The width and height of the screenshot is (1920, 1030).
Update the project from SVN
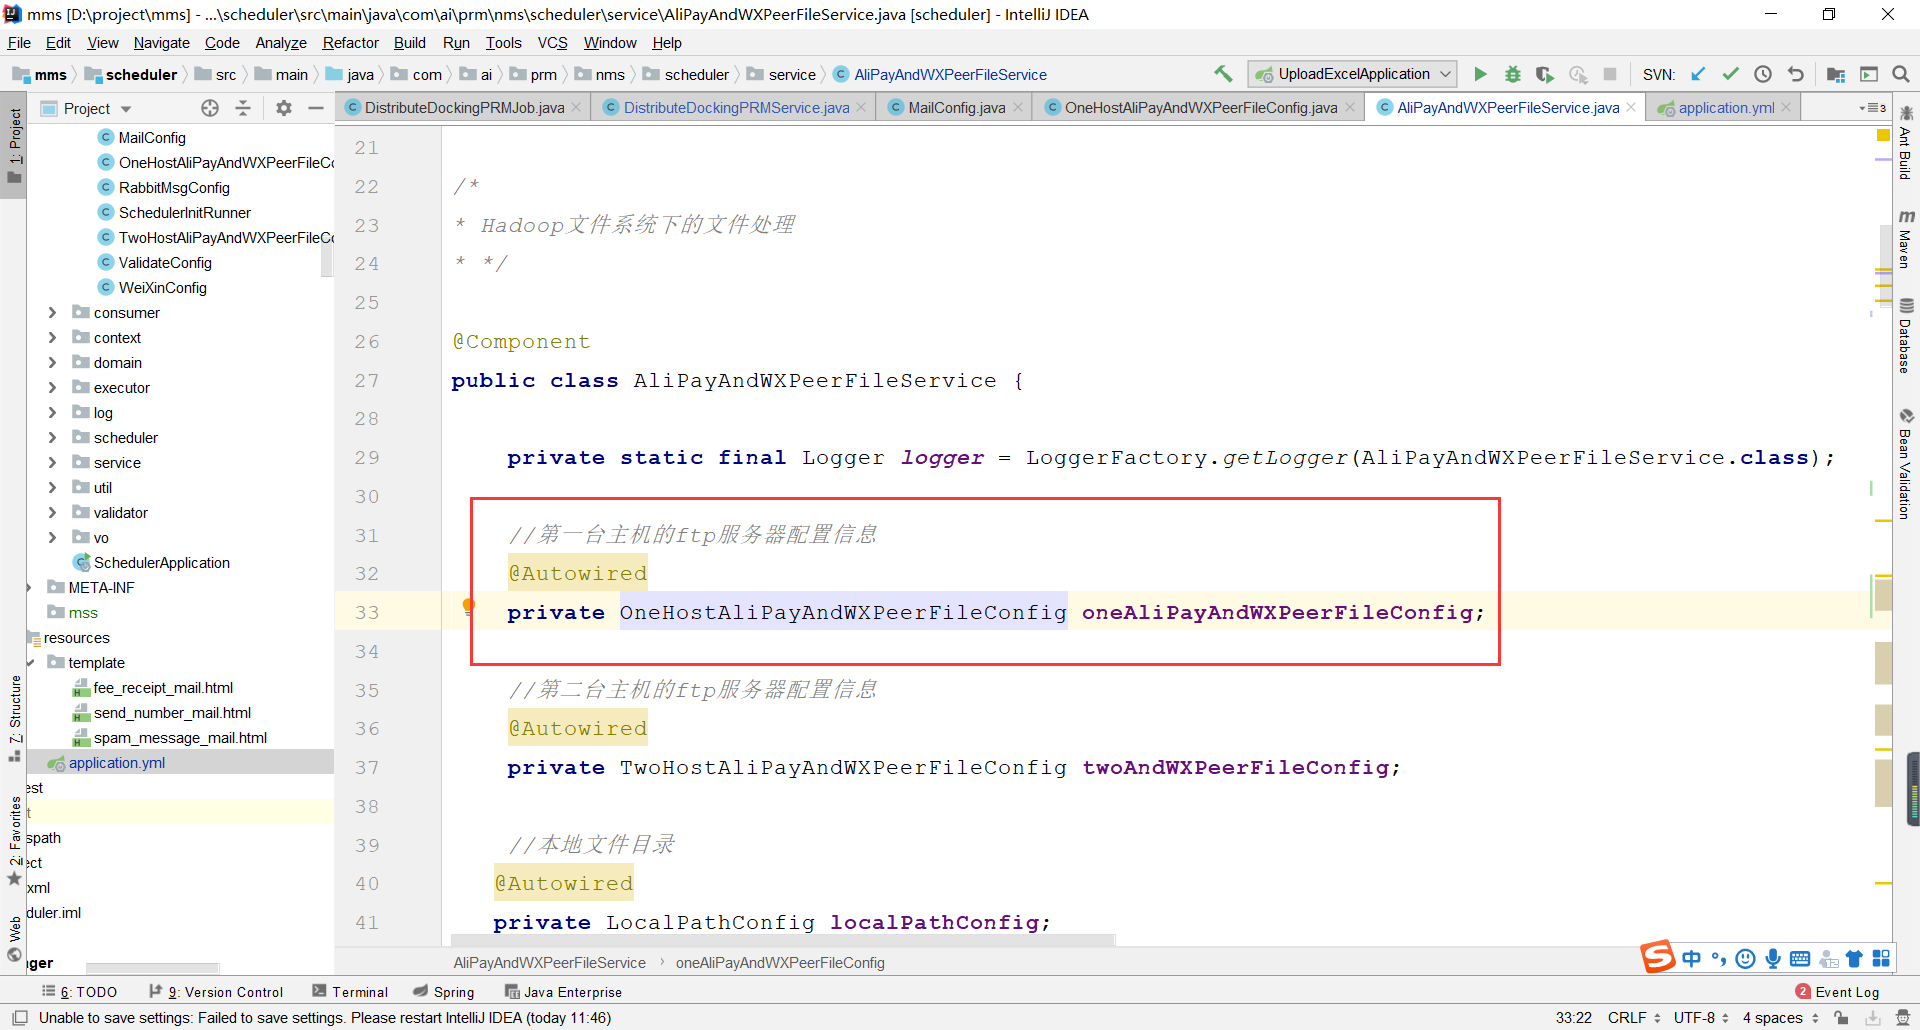[1698, 74]
